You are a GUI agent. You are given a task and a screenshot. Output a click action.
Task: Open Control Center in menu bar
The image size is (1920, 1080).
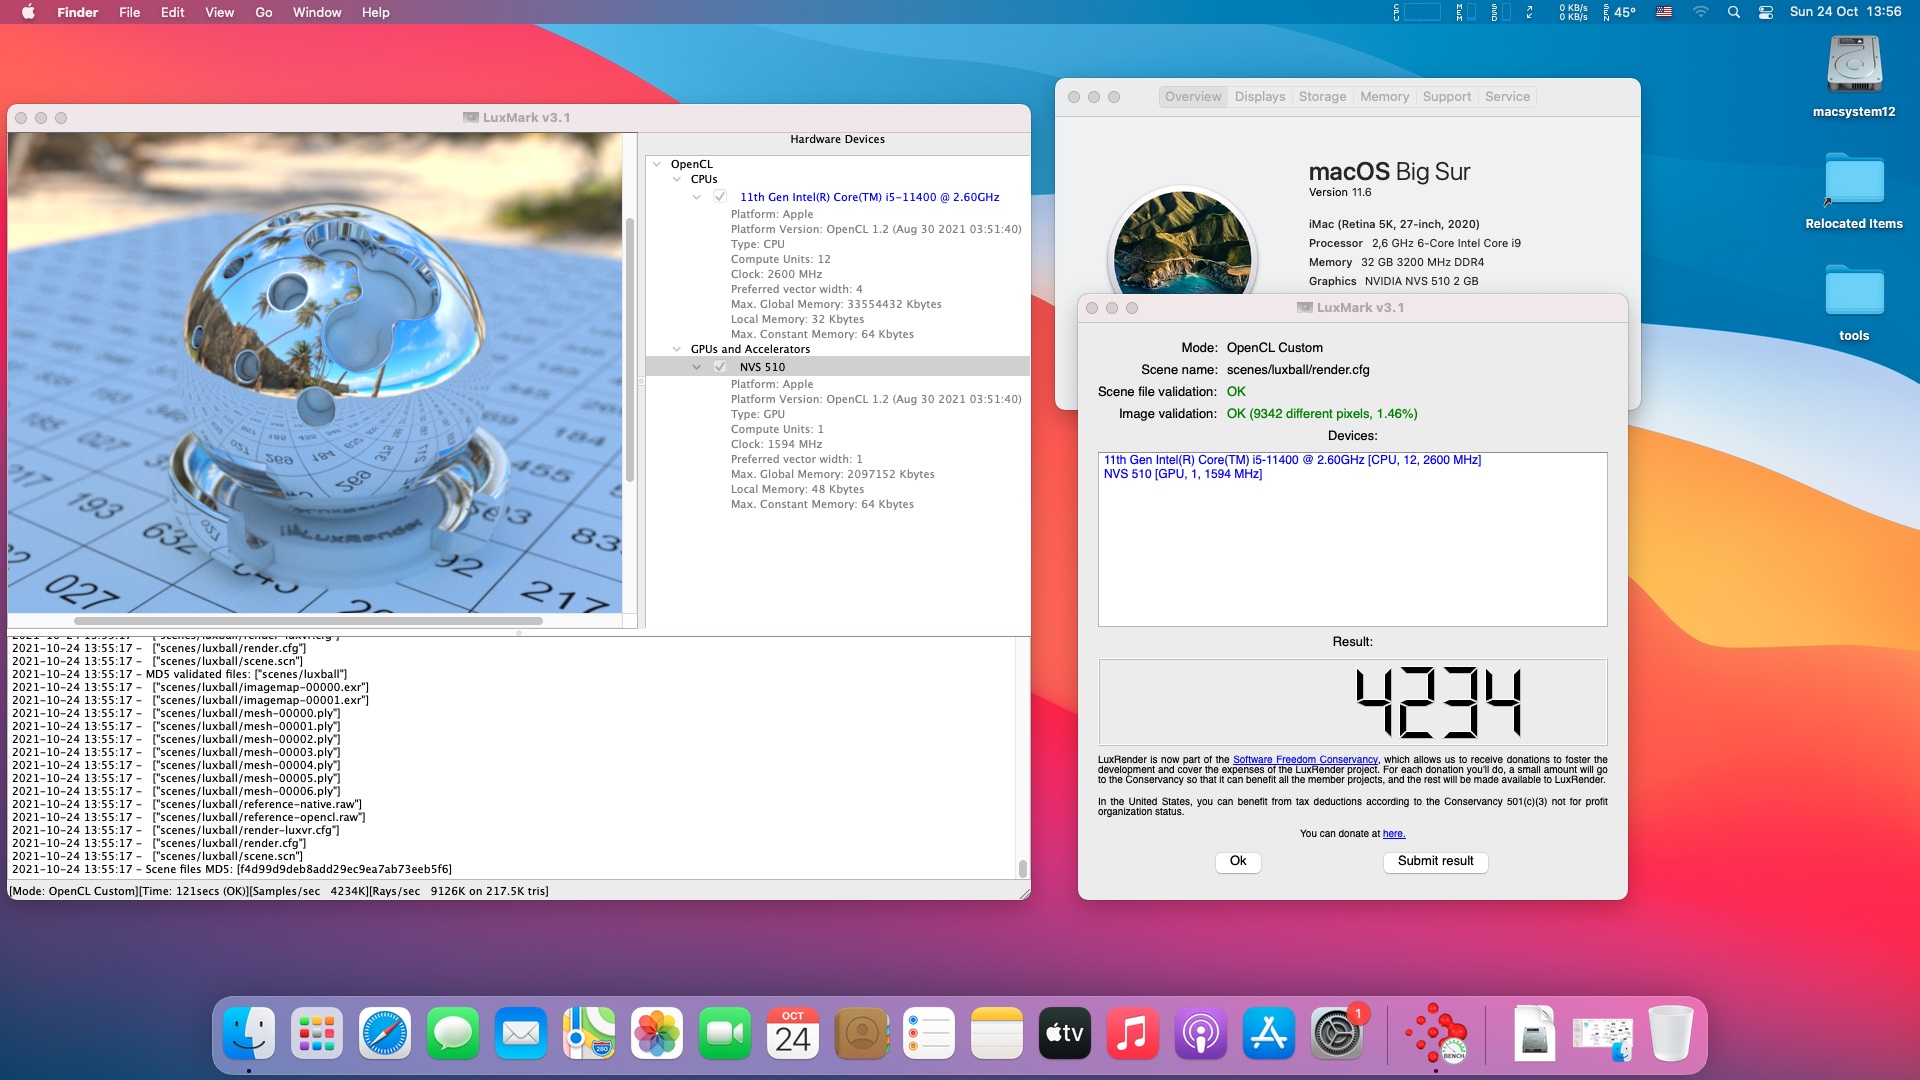pos(1766,12)
